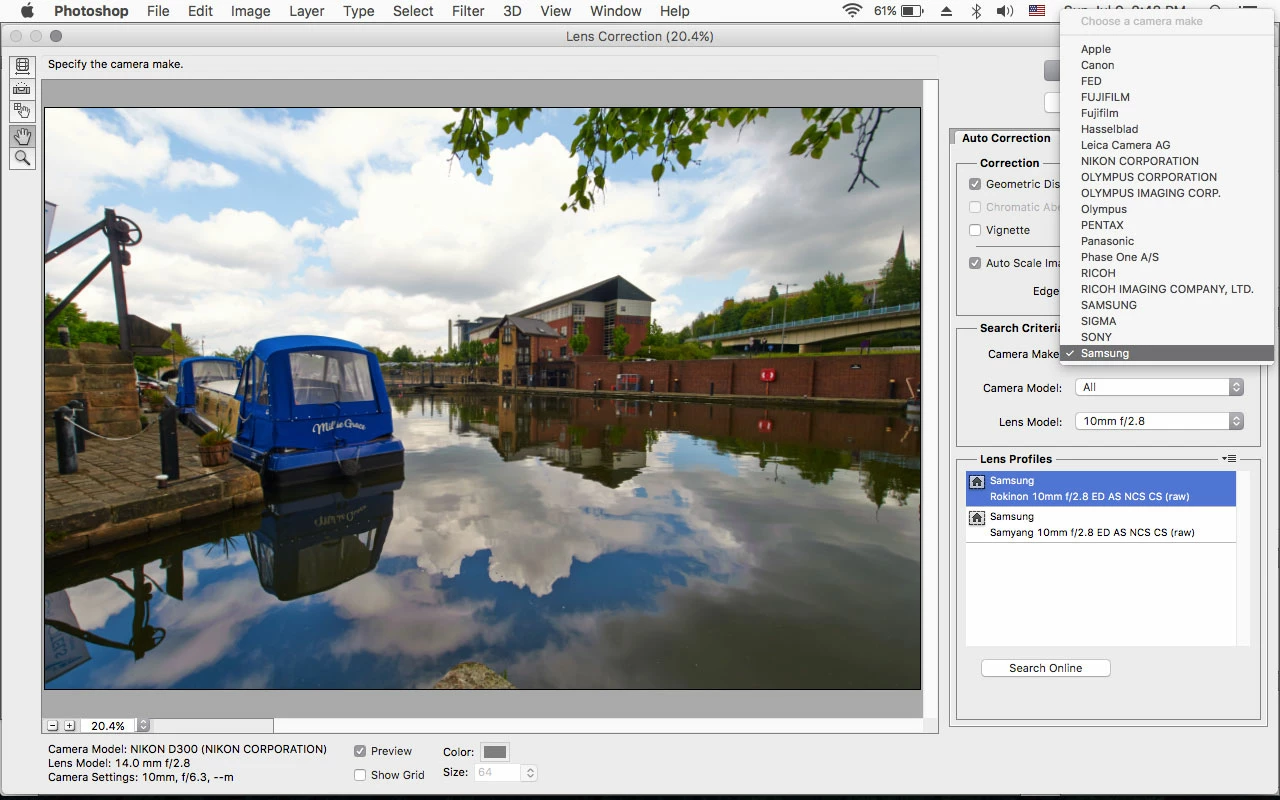
Task: Choose SONY camera make
Action: 1167,337
